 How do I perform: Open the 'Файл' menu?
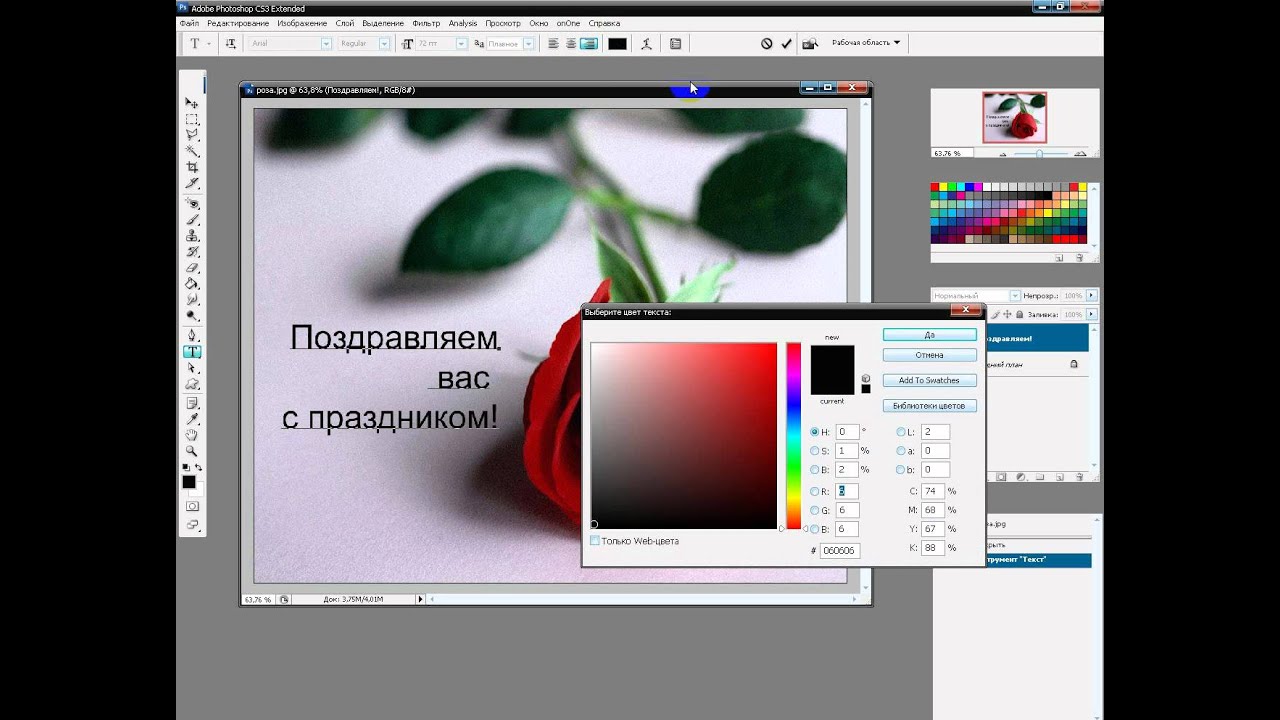pos(189,23)
